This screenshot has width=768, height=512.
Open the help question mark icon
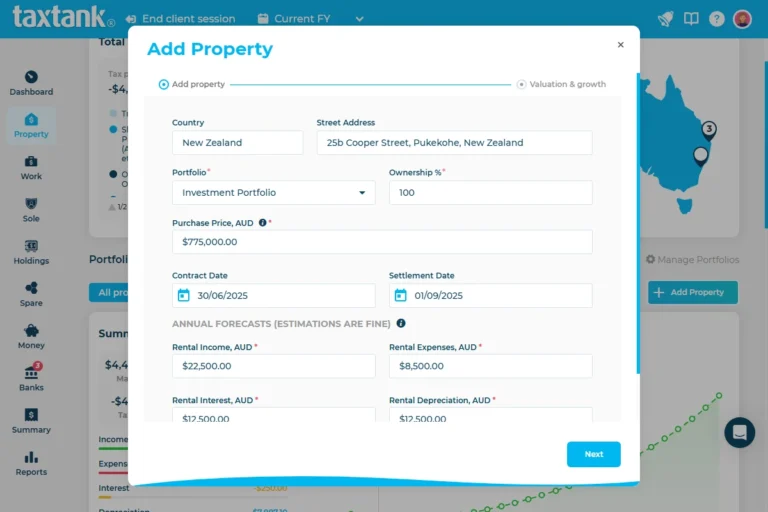click(x=717, y=19)
